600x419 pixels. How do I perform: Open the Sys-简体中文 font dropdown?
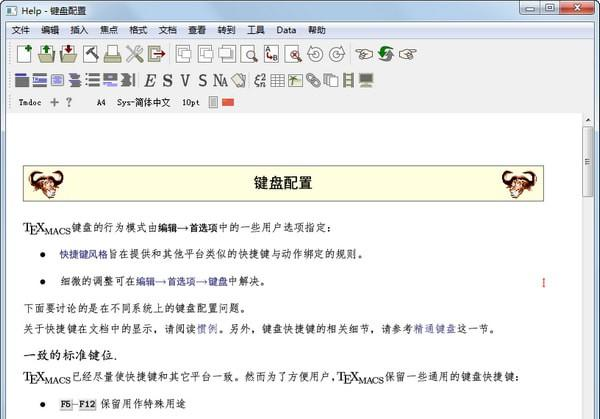143,103
